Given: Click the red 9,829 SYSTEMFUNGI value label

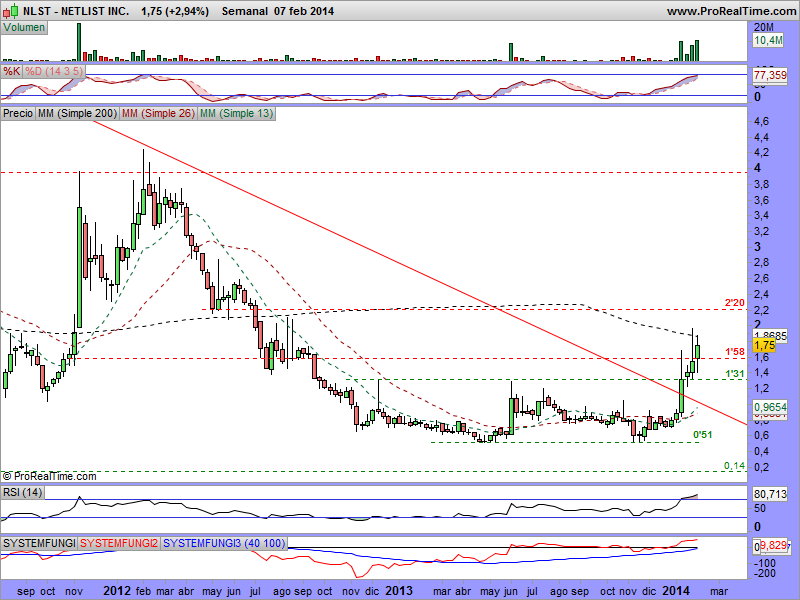Looking at the screenshot, I should point(773,545).
